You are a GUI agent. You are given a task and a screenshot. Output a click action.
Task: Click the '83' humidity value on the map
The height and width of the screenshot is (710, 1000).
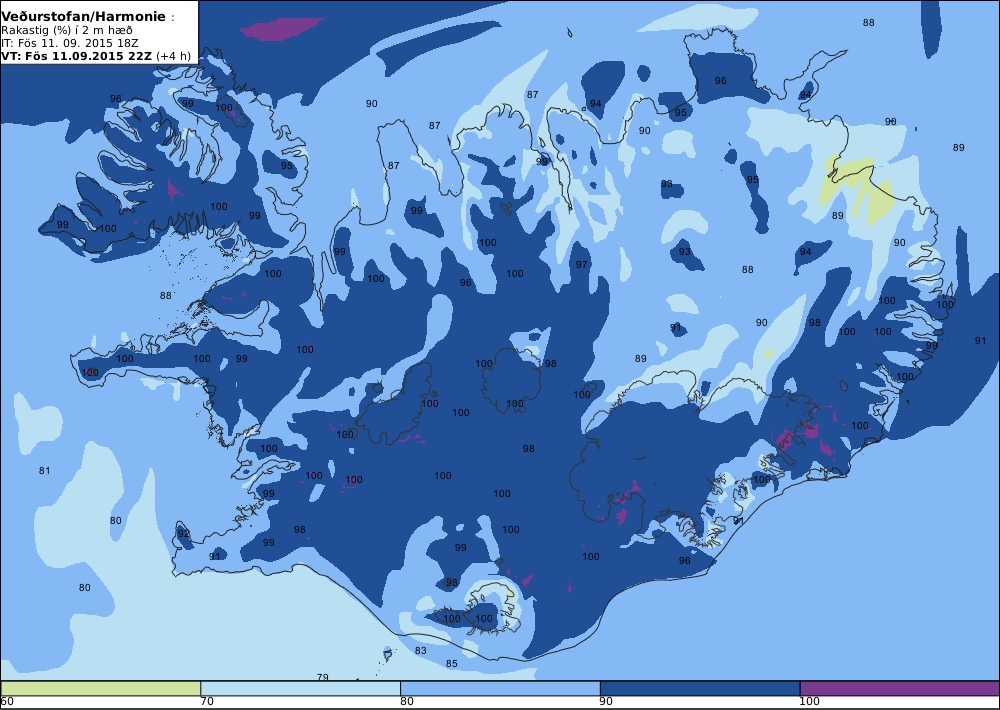coord(420,651)
